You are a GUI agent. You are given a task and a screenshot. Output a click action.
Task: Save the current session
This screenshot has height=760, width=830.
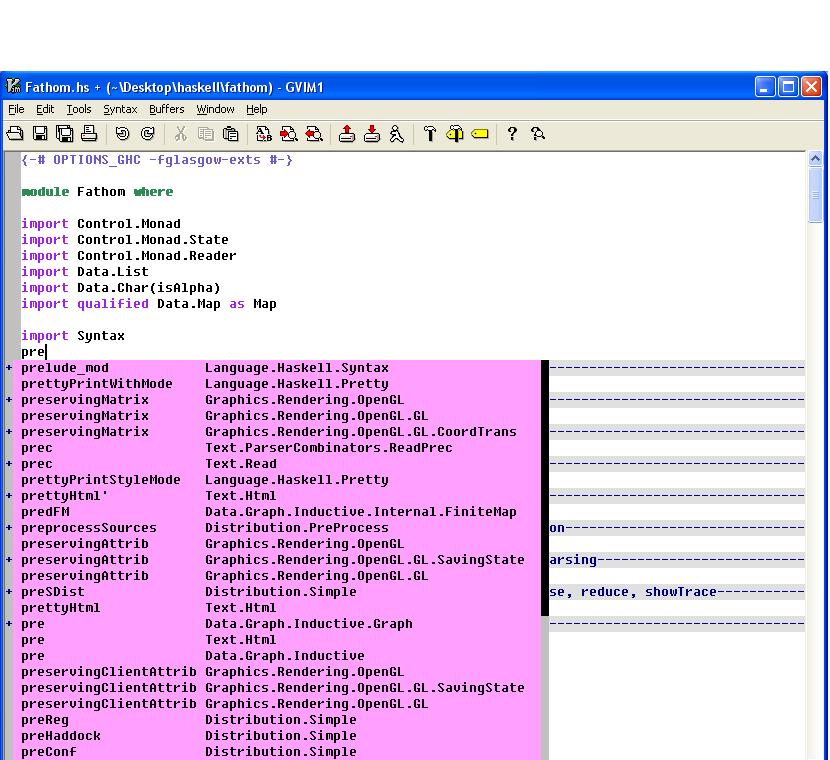[x=371, y=133]
